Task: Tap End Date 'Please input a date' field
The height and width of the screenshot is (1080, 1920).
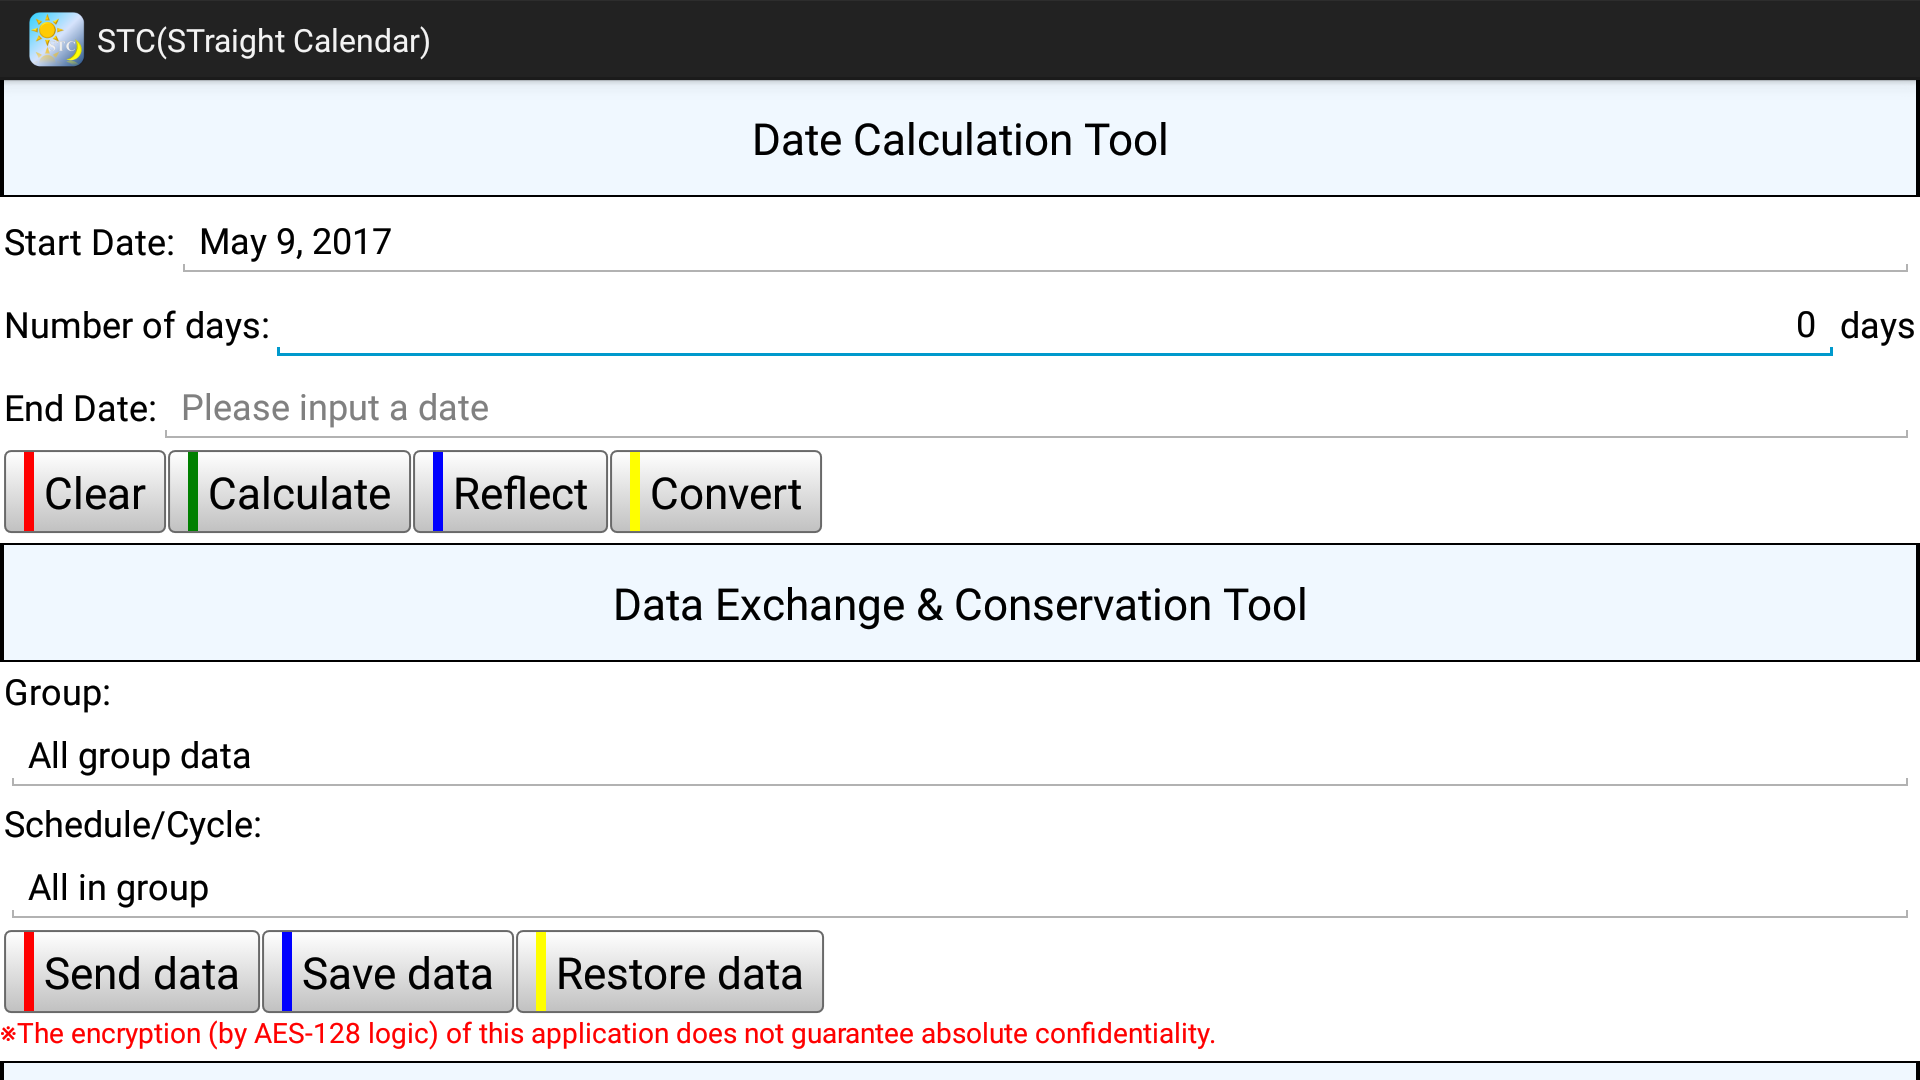Action: (x=1036, y=409)
